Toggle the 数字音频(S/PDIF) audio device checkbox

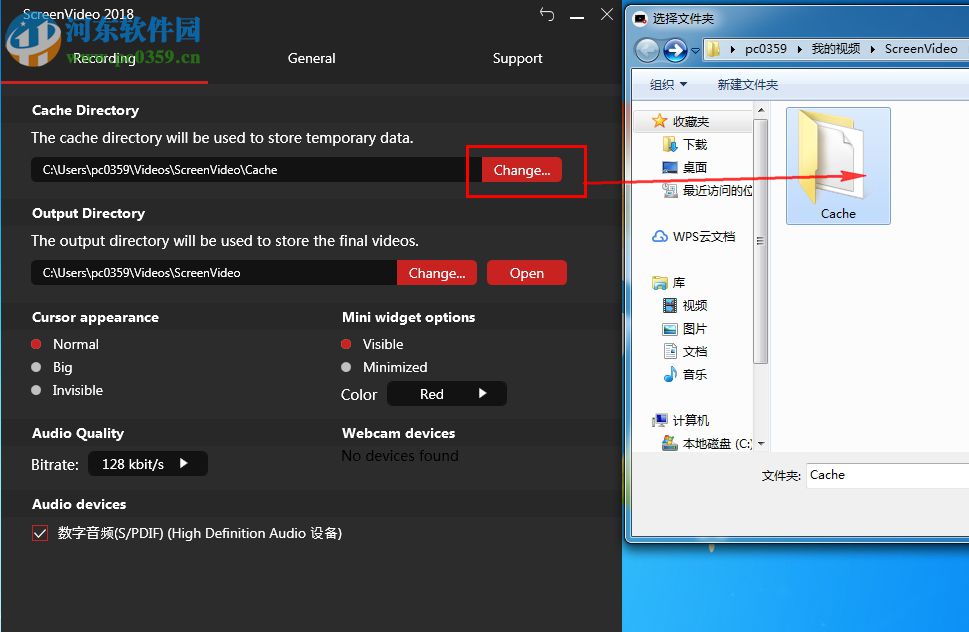(x=40, y=533)
